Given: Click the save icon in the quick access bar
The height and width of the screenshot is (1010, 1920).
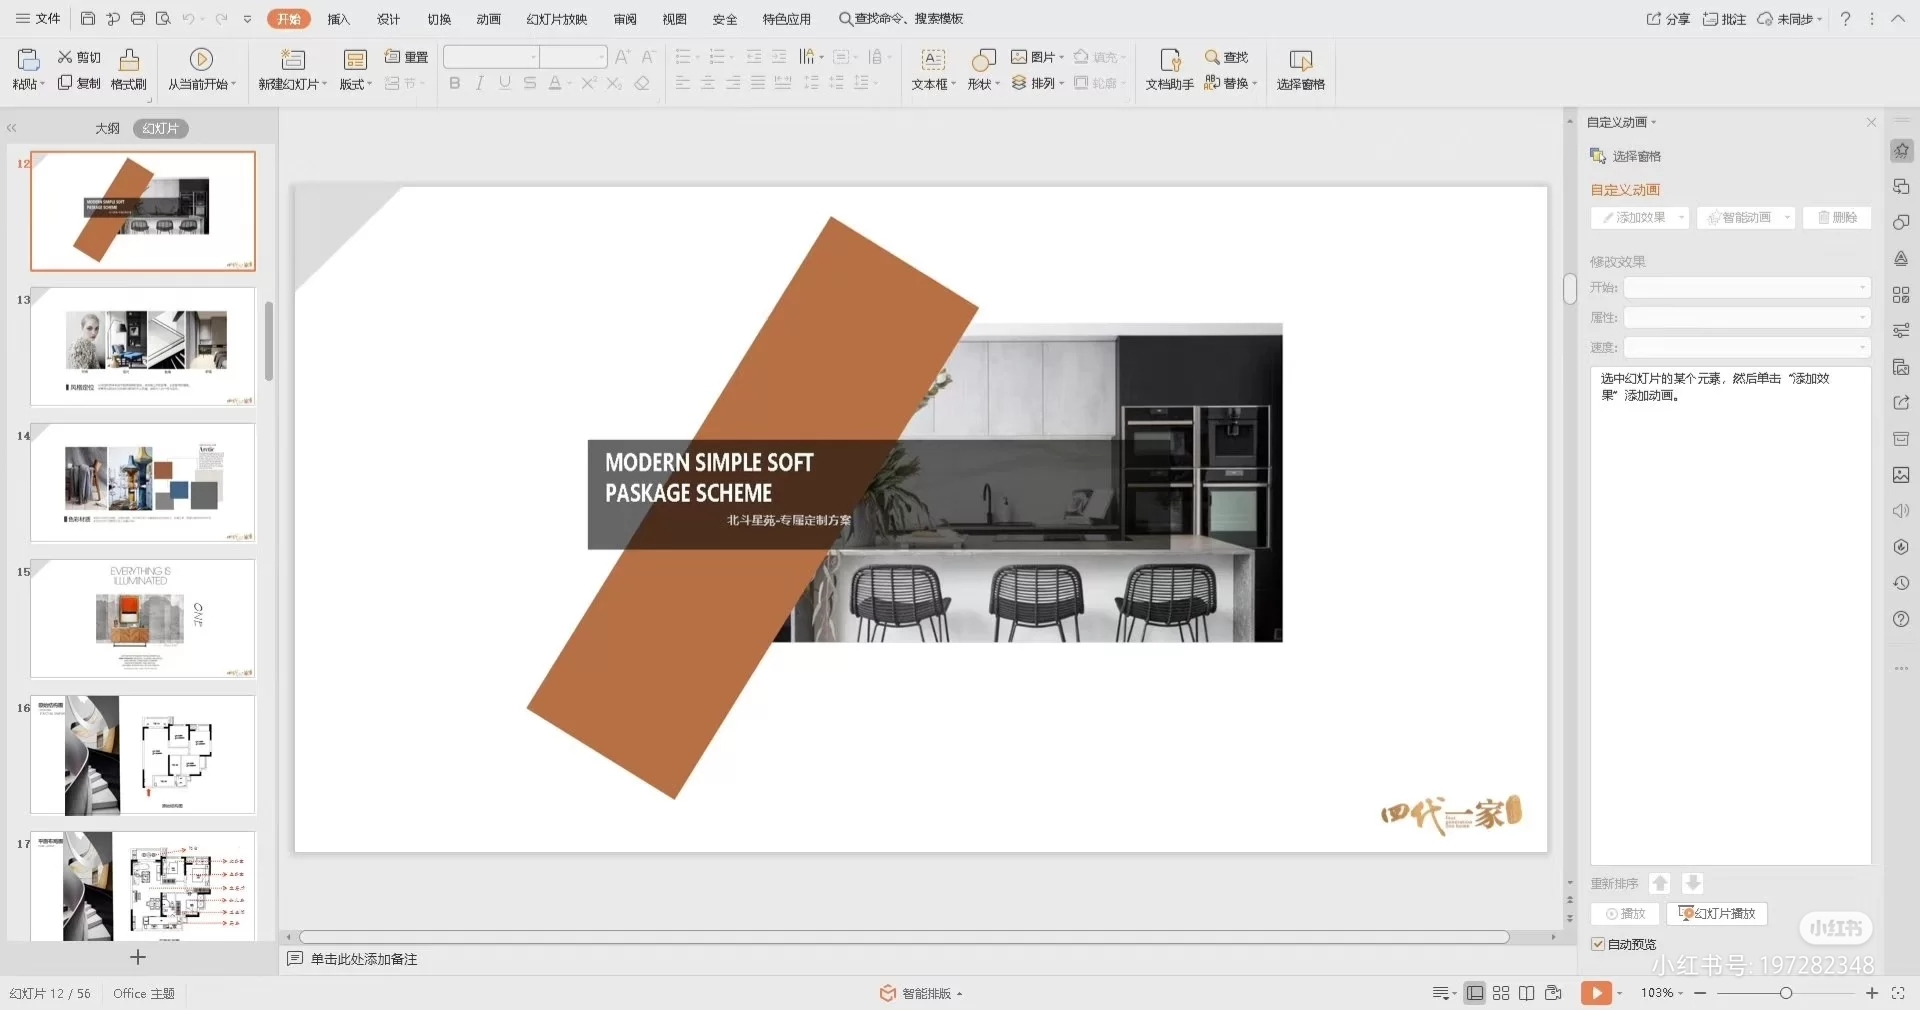Looking at the screenshot, I should (x=88, y=19).
